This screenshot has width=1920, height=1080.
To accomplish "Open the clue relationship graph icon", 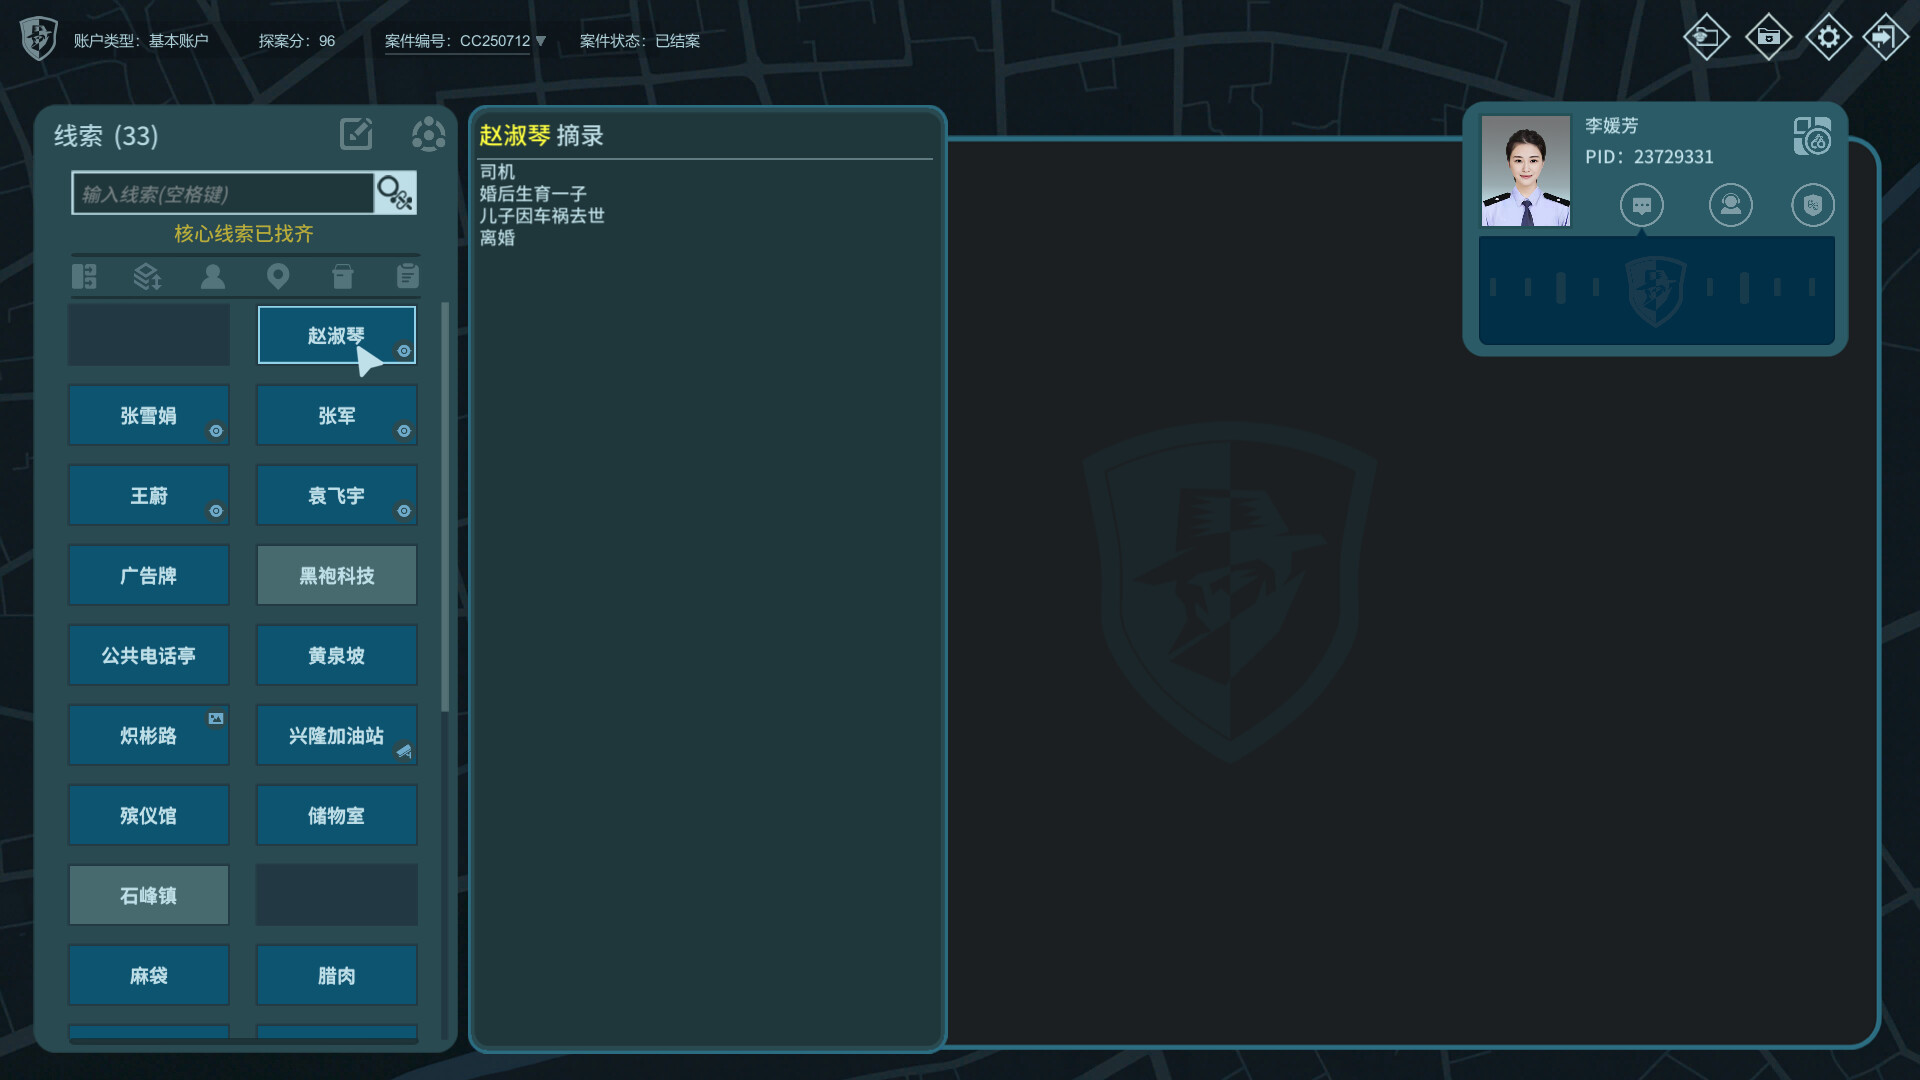I will (x=428, y=134).
